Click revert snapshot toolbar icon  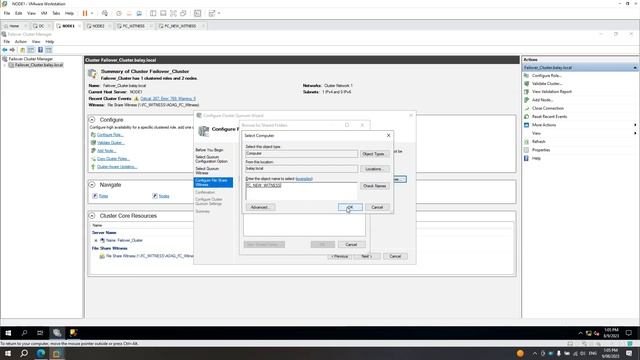click(129, 13)
